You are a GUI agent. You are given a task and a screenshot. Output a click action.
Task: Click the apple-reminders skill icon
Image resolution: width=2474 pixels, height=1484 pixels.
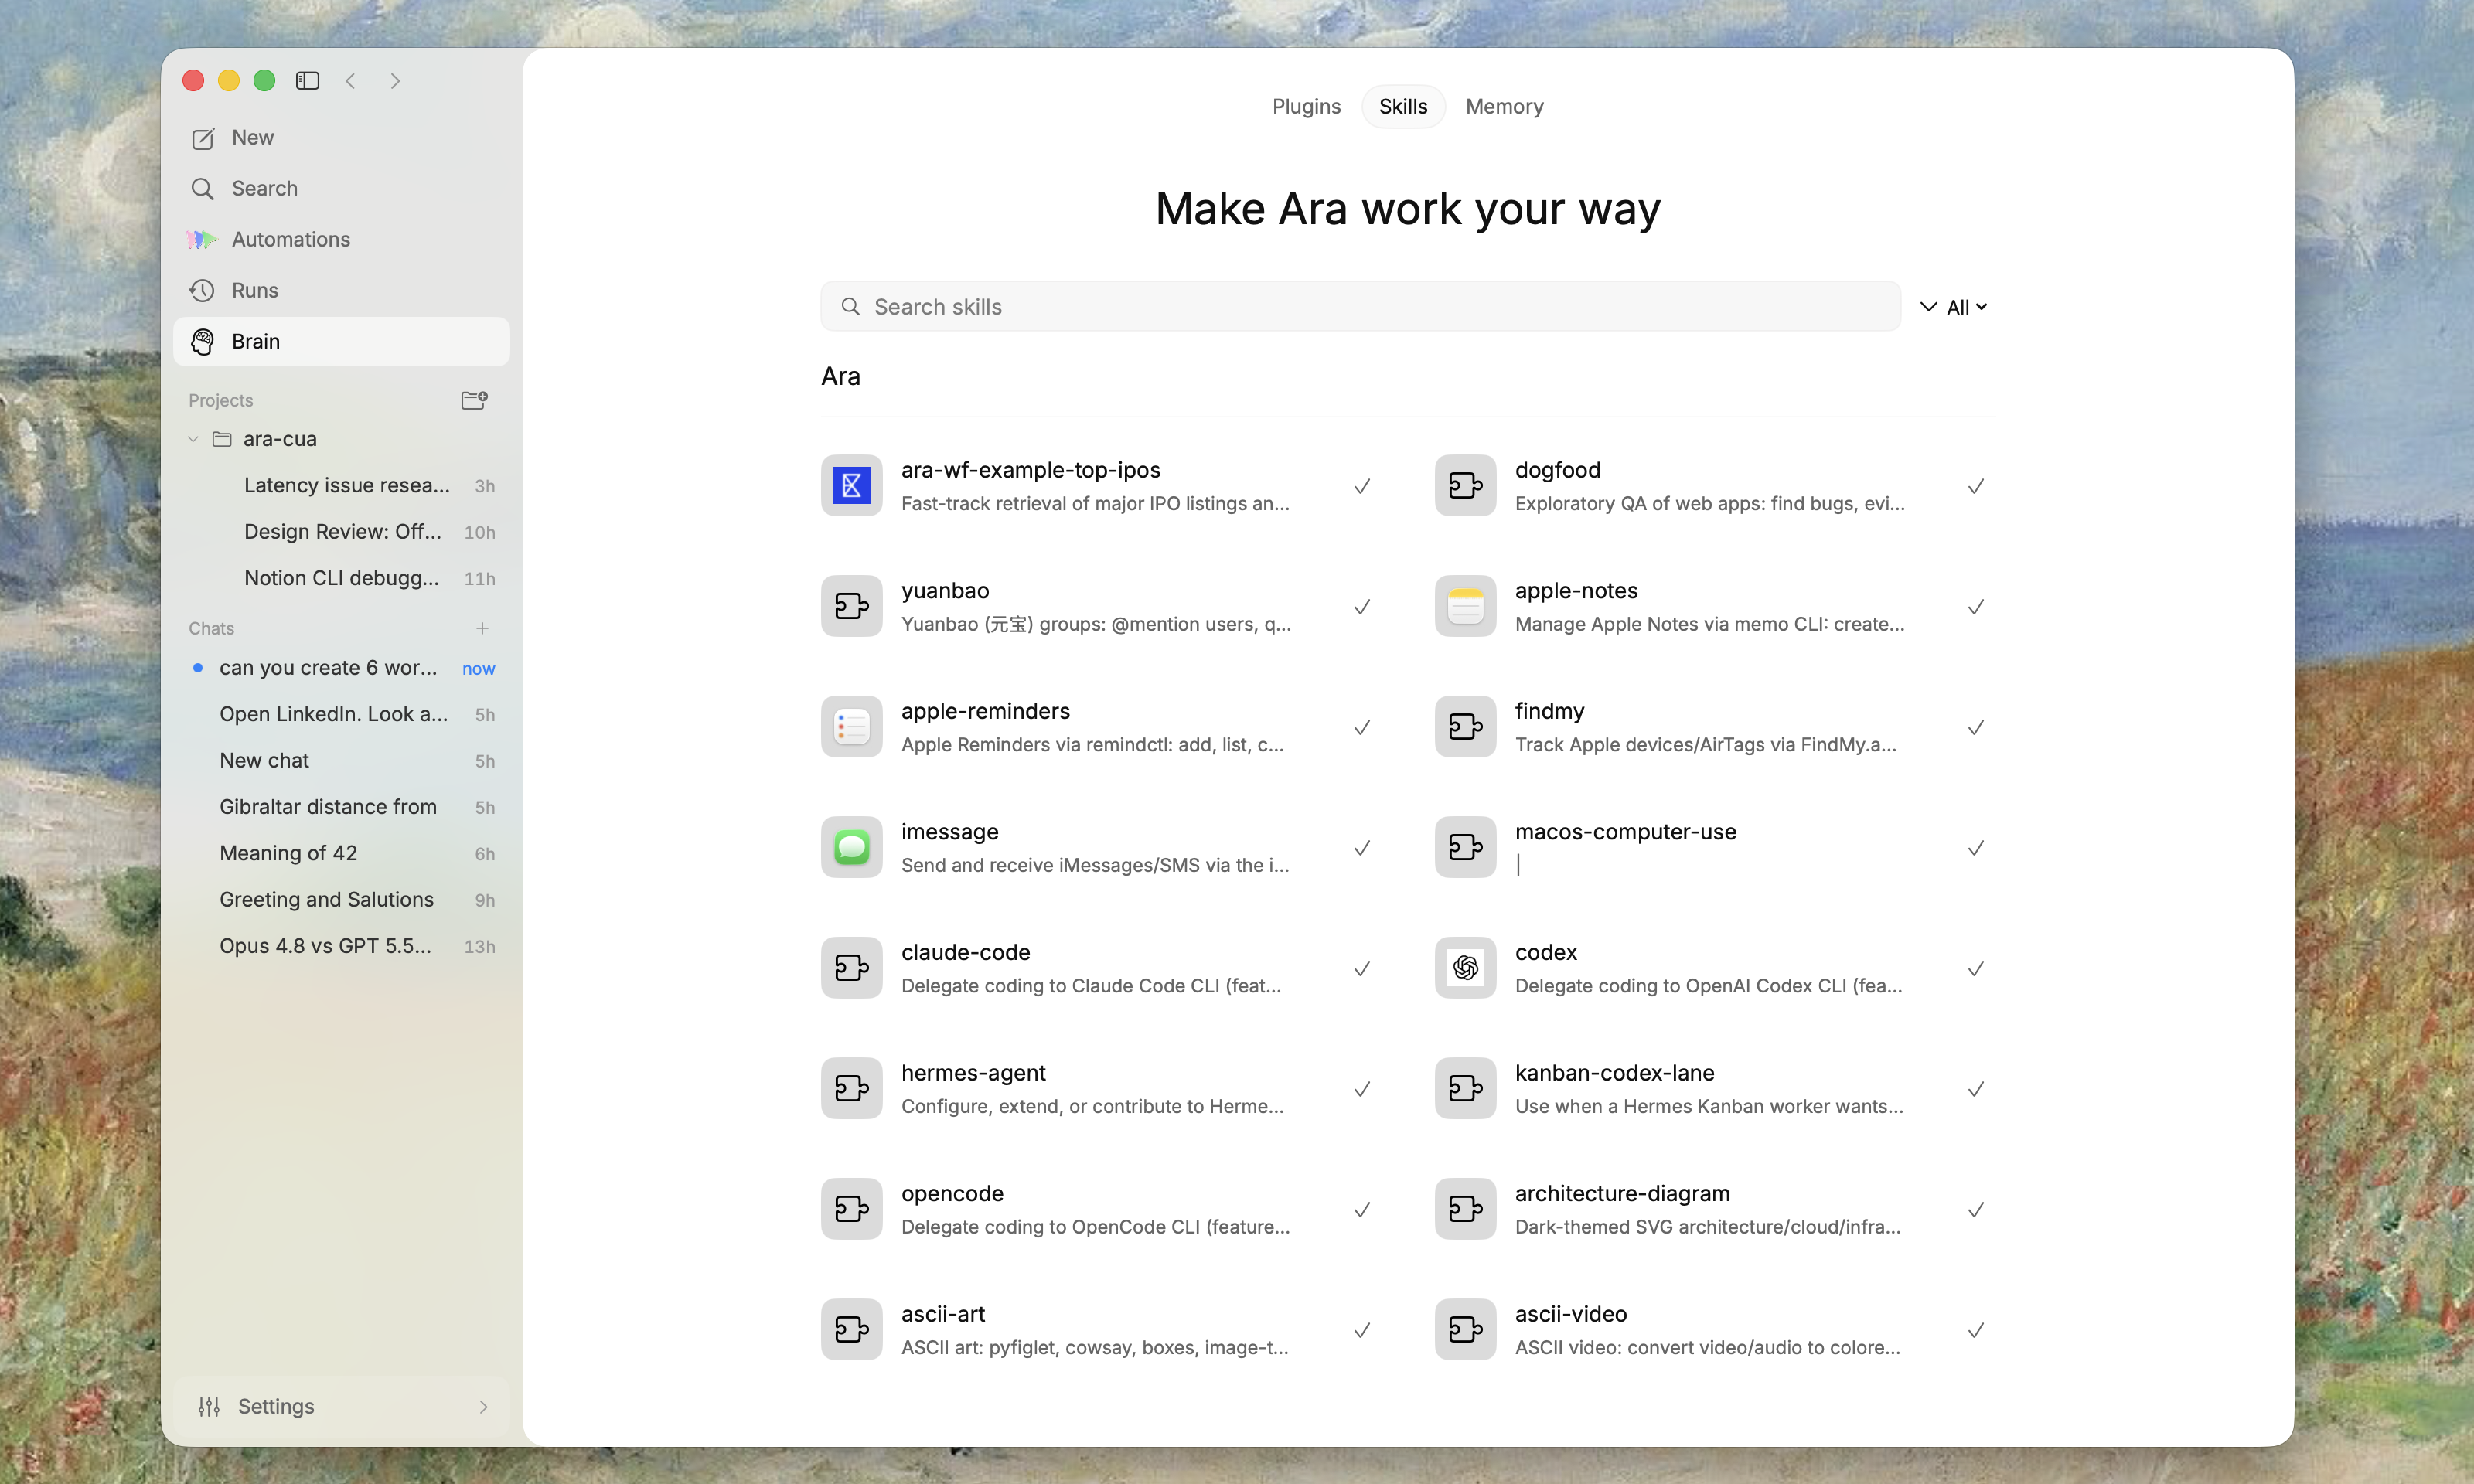[852, 727]
